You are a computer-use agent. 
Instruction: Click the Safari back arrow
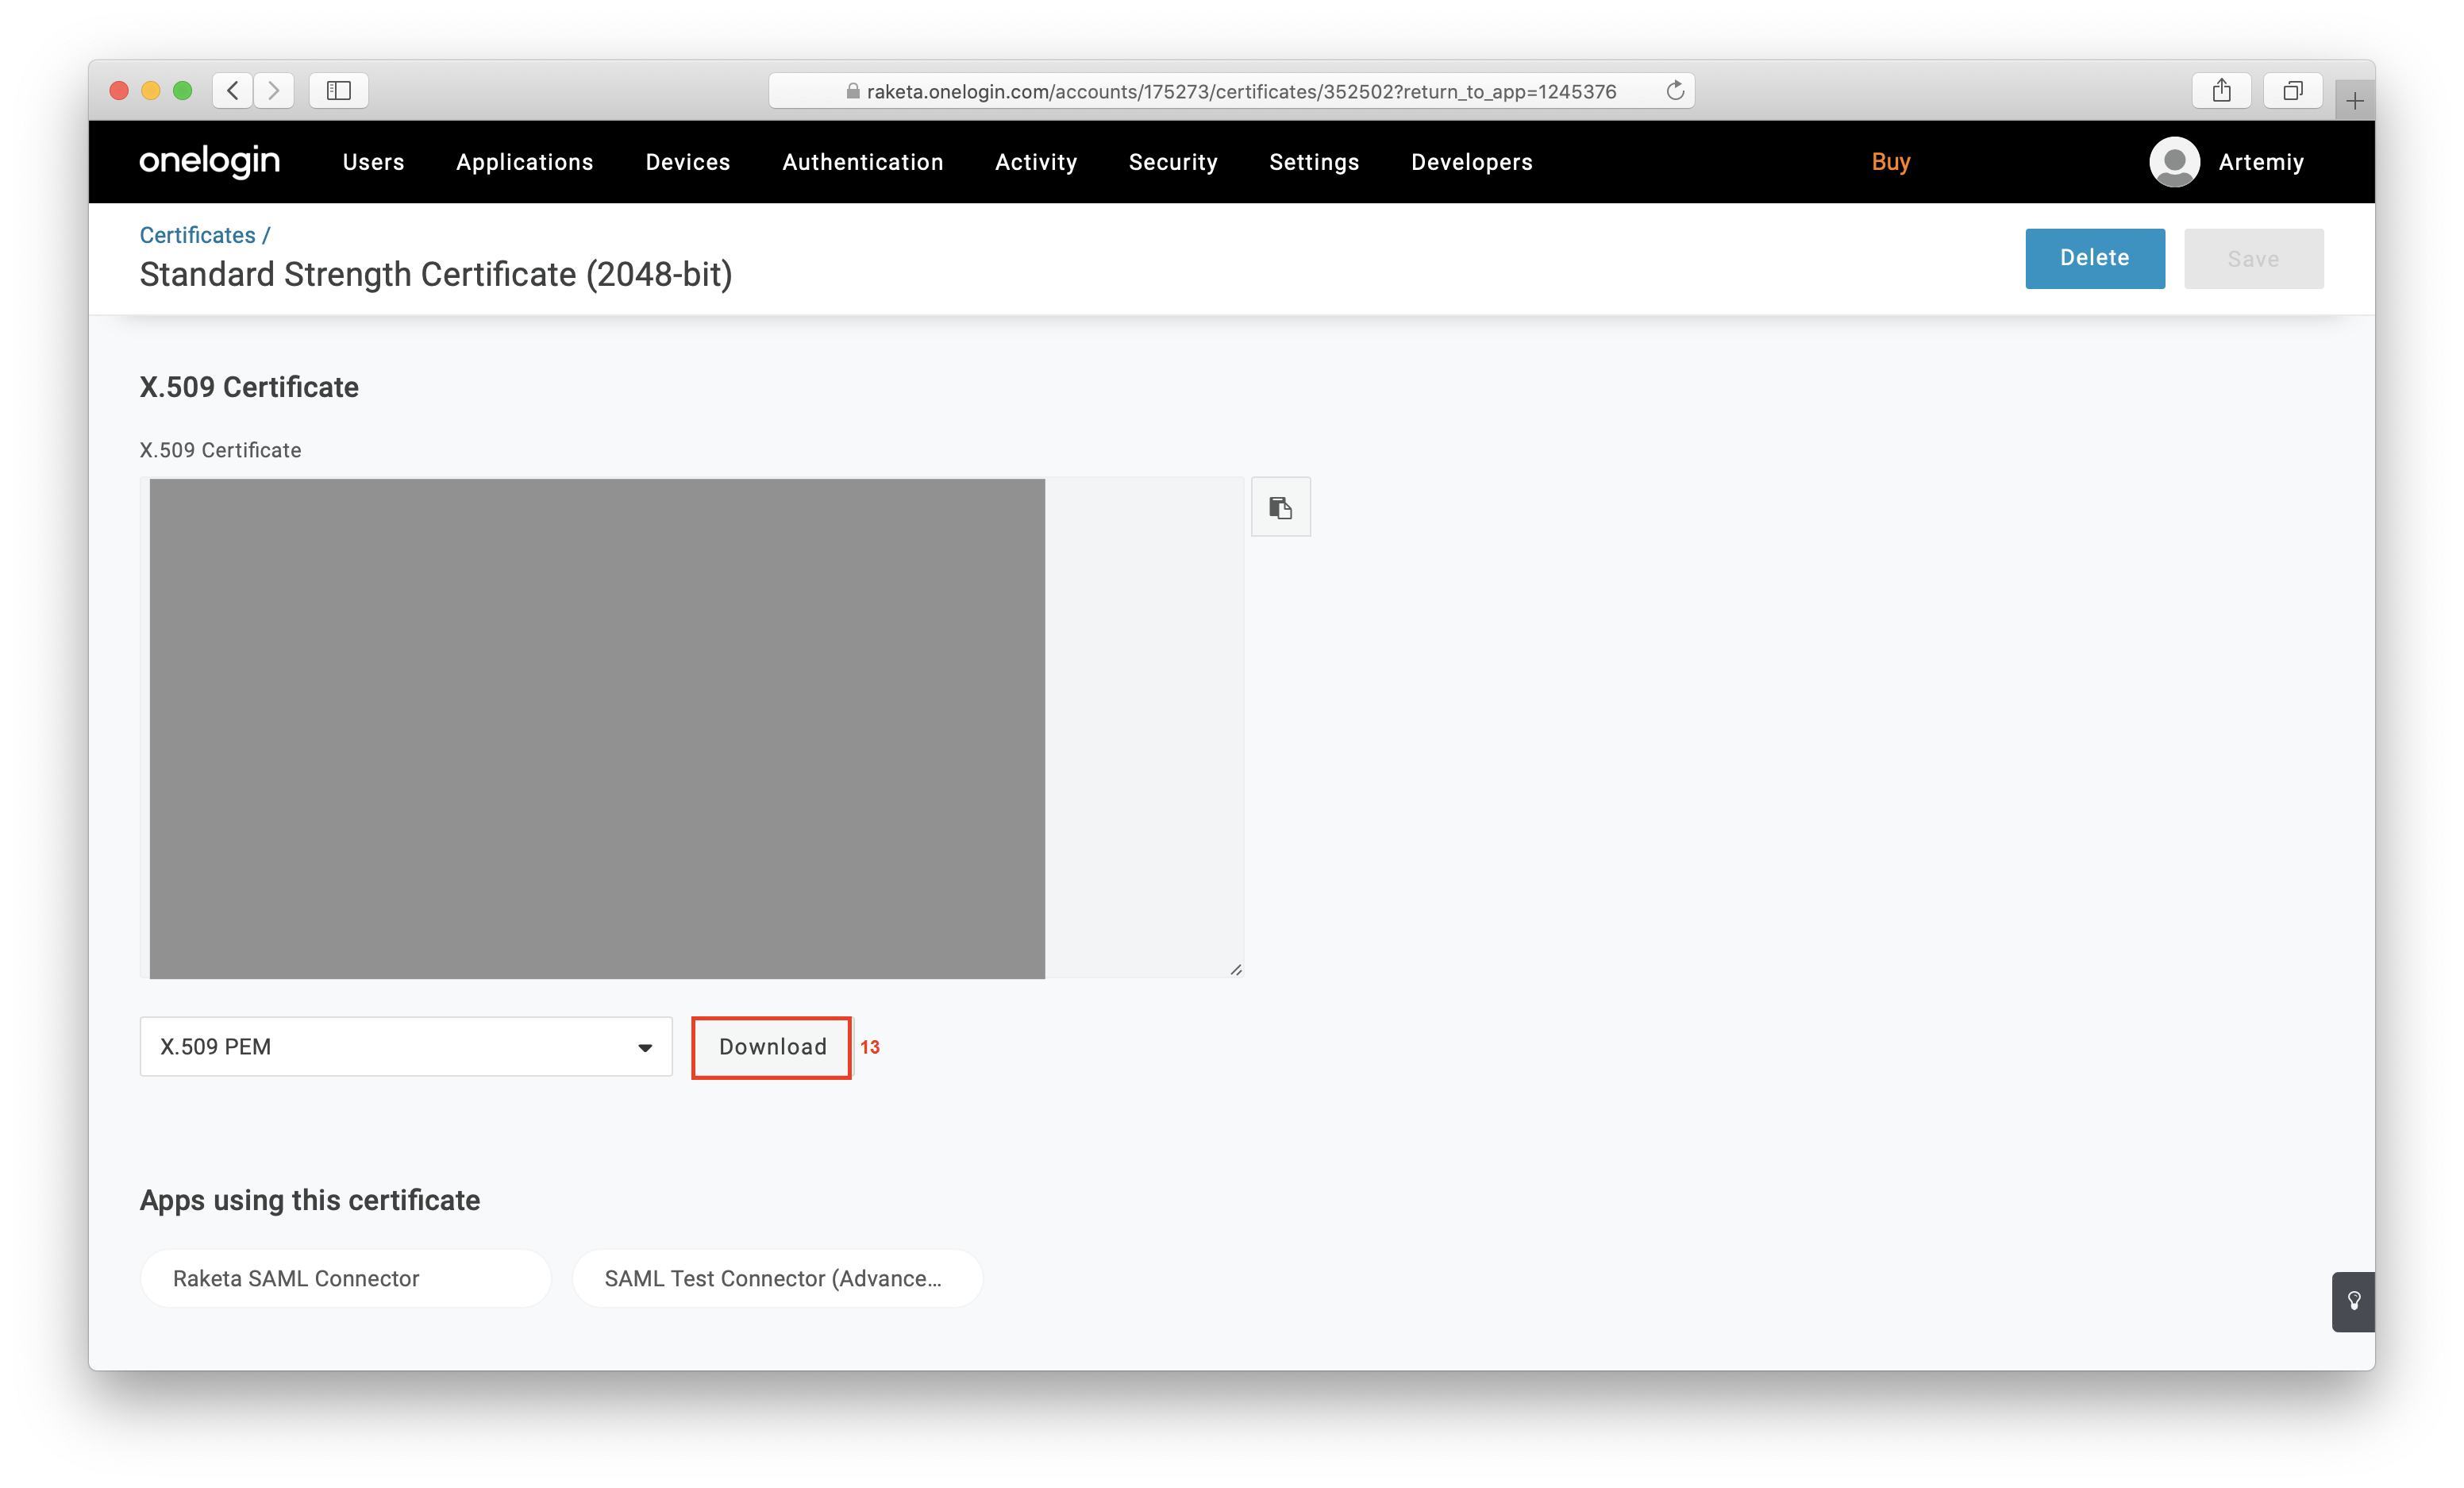click(x=233, y=91)
